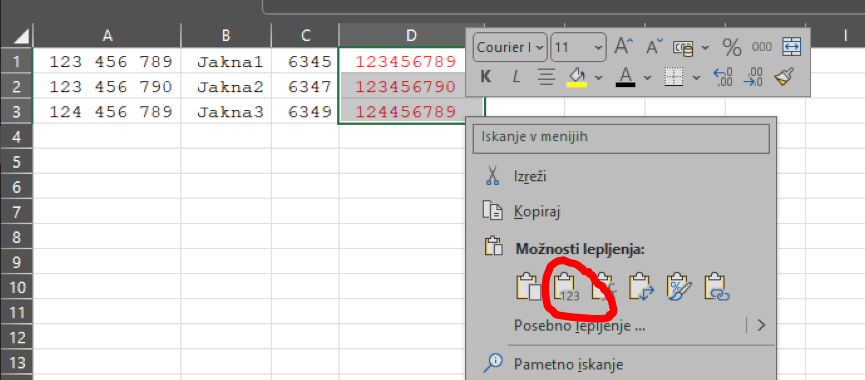Paste formulas with fx clipboard icon
The width and height of the screenshot is (865, 380).
[604, 287]
